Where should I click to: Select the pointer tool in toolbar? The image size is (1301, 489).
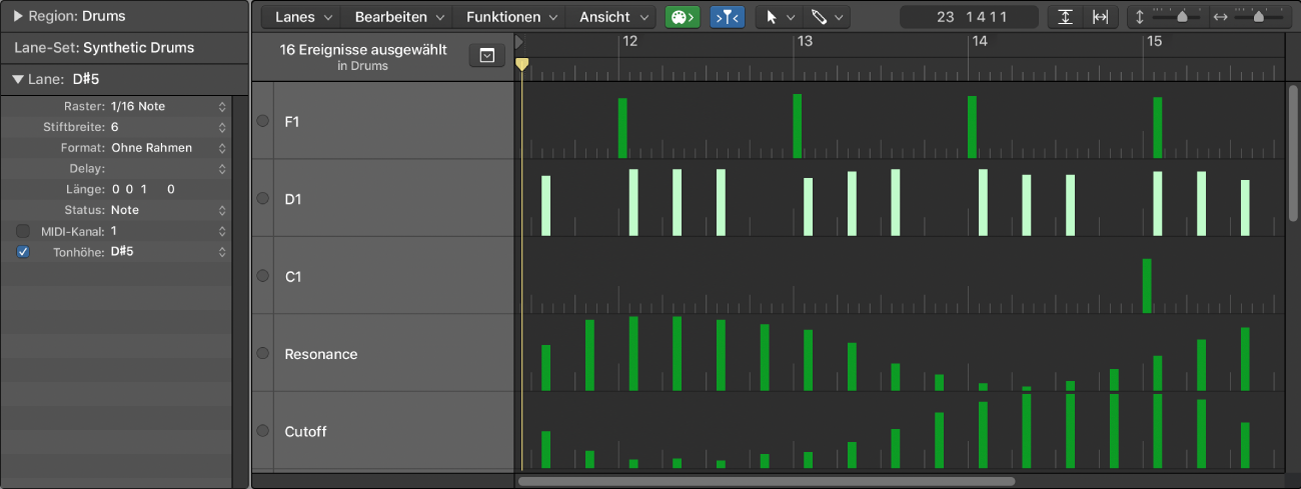click(776, 17)
